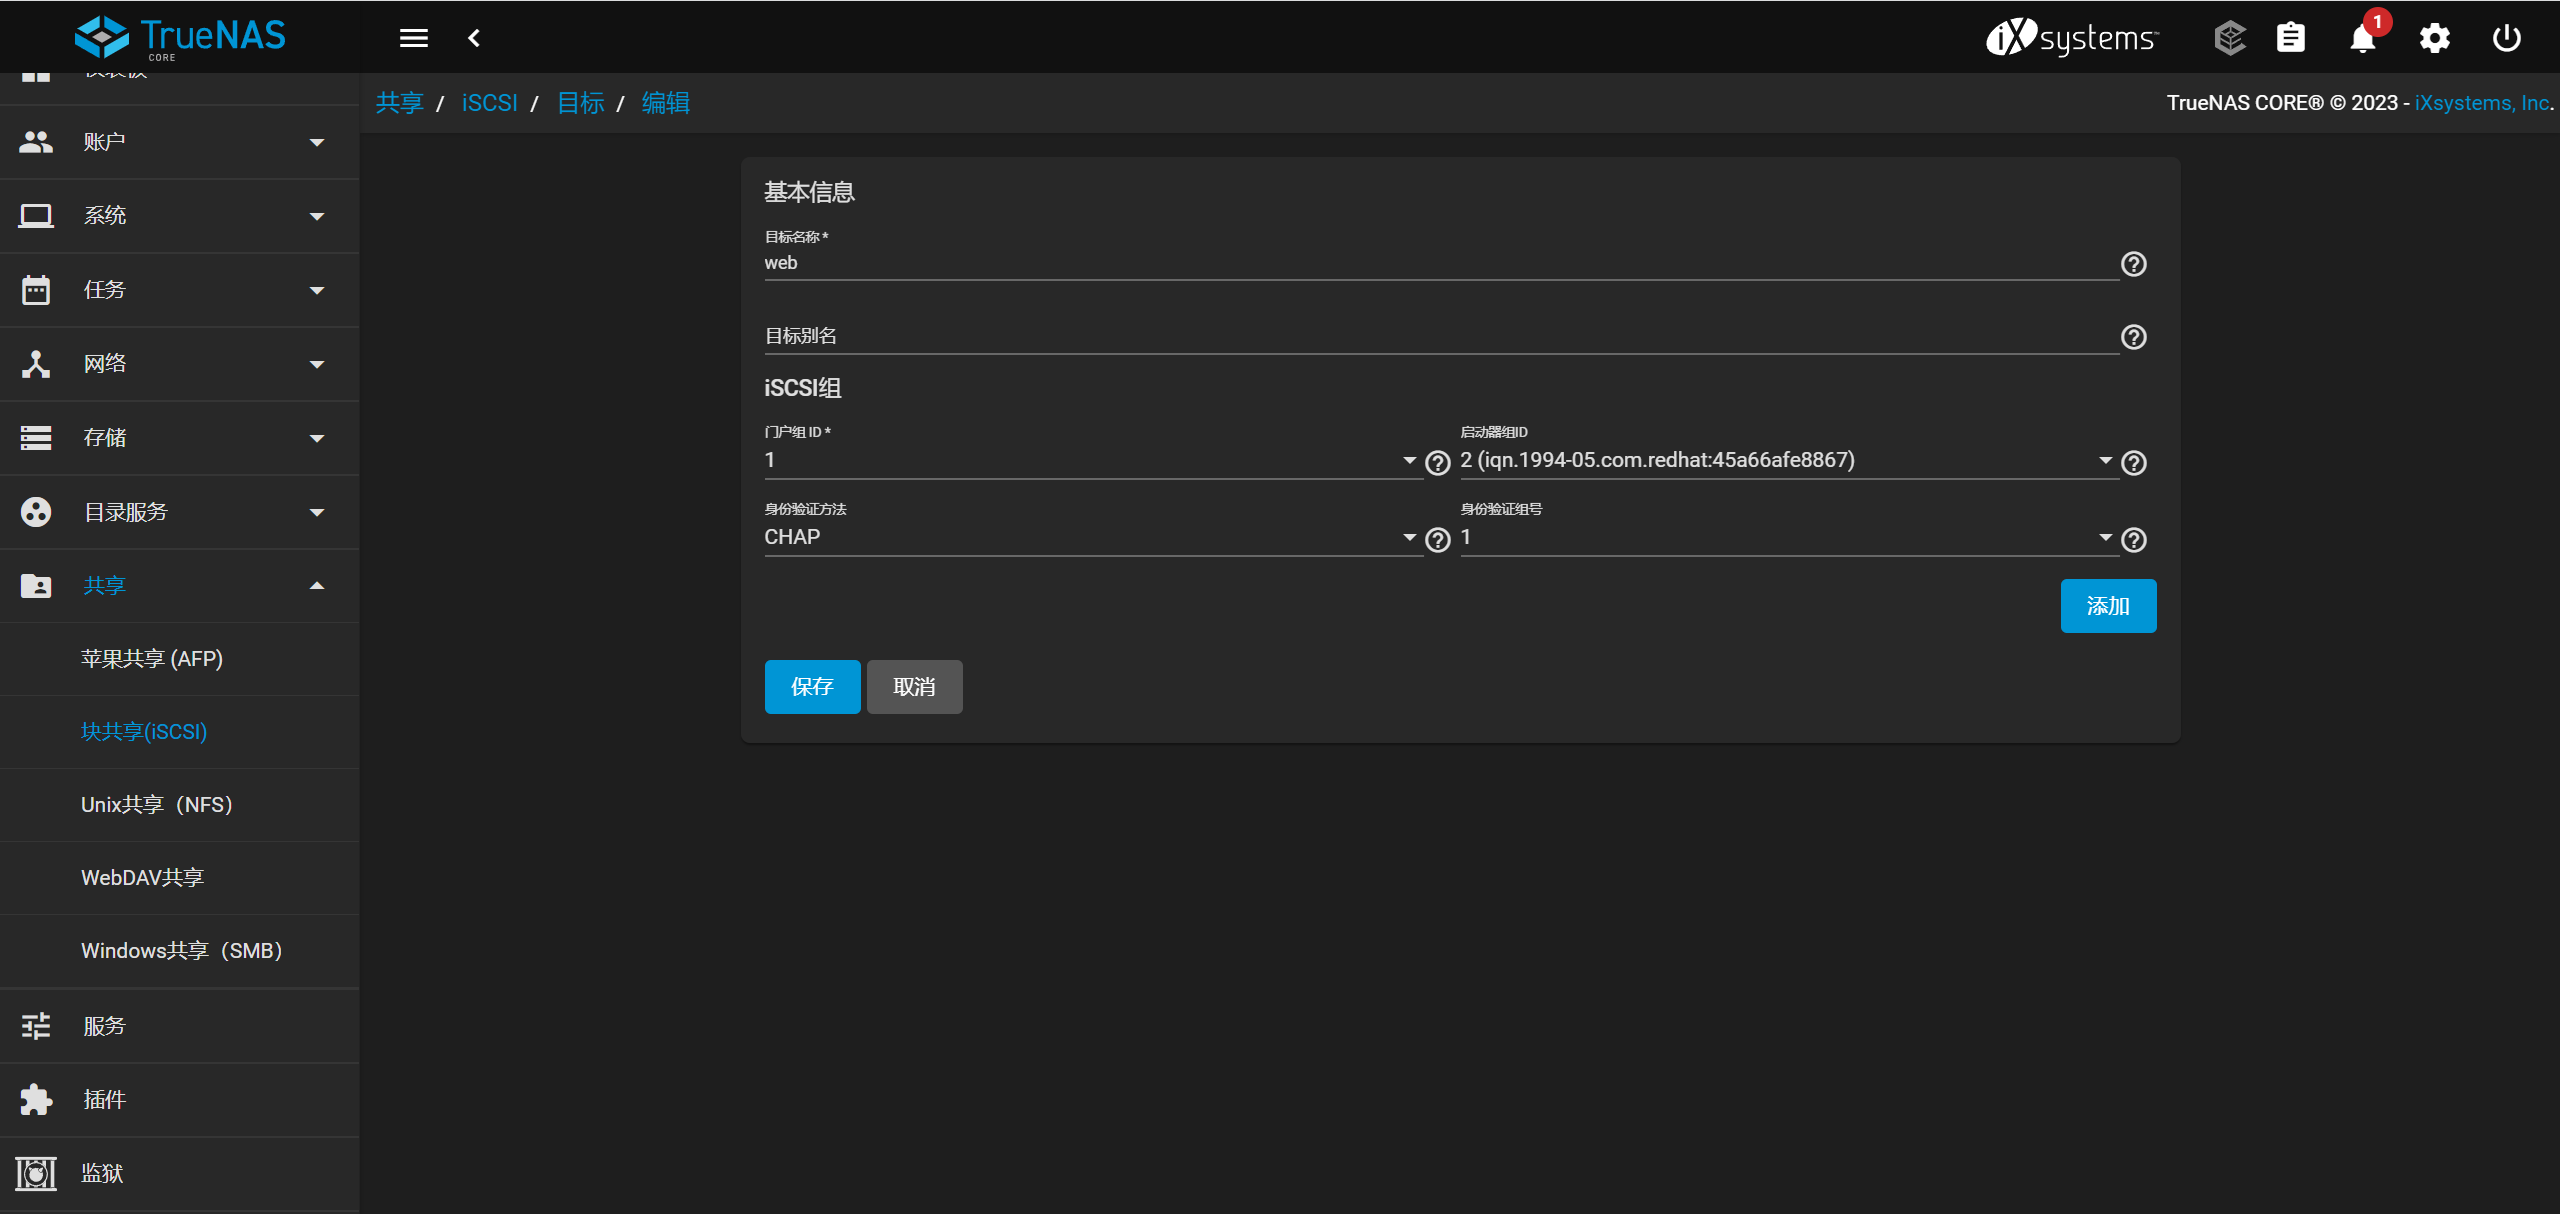Viewport: 2560px width, 1214px height.
Task: Click help icon next to target name field
Action: point(2133,264)
